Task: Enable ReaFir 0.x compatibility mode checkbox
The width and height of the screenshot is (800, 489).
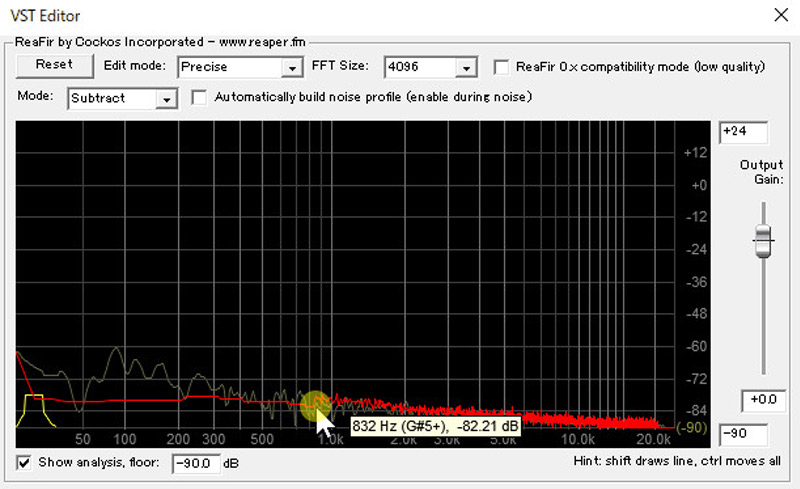Action: pyautogui.click(x=503, y=67)
